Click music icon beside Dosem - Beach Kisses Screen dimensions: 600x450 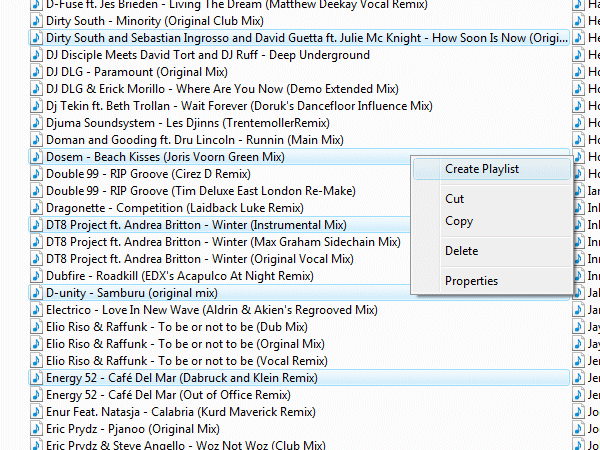pos(36,157)
